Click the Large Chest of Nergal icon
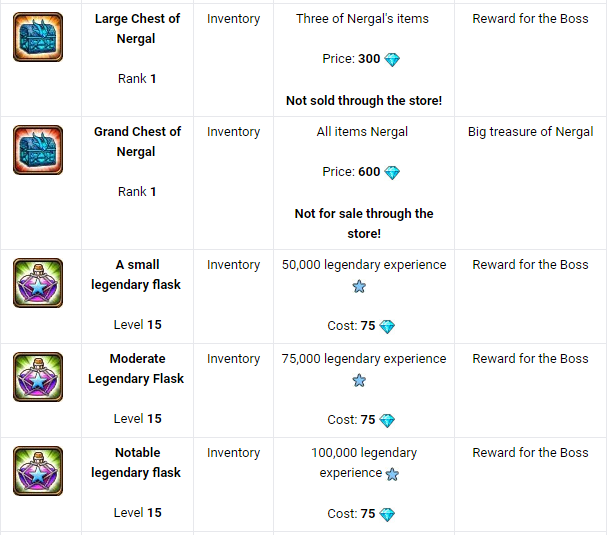The width and height of the screenshot is (609, 535). (38, 37)
